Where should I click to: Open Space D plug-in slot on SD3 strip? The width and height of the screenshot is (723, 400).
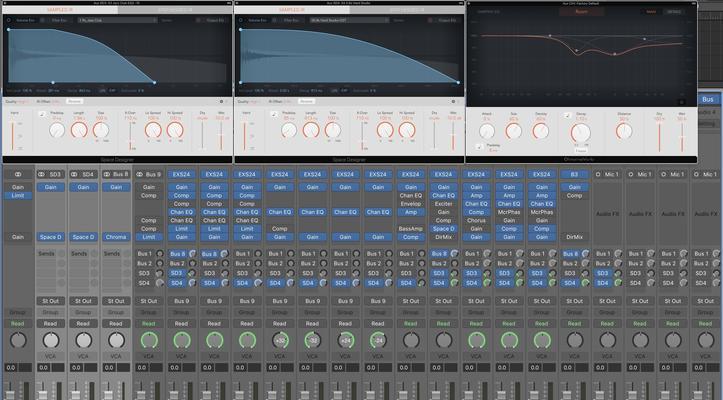click(x=51, y=237)
